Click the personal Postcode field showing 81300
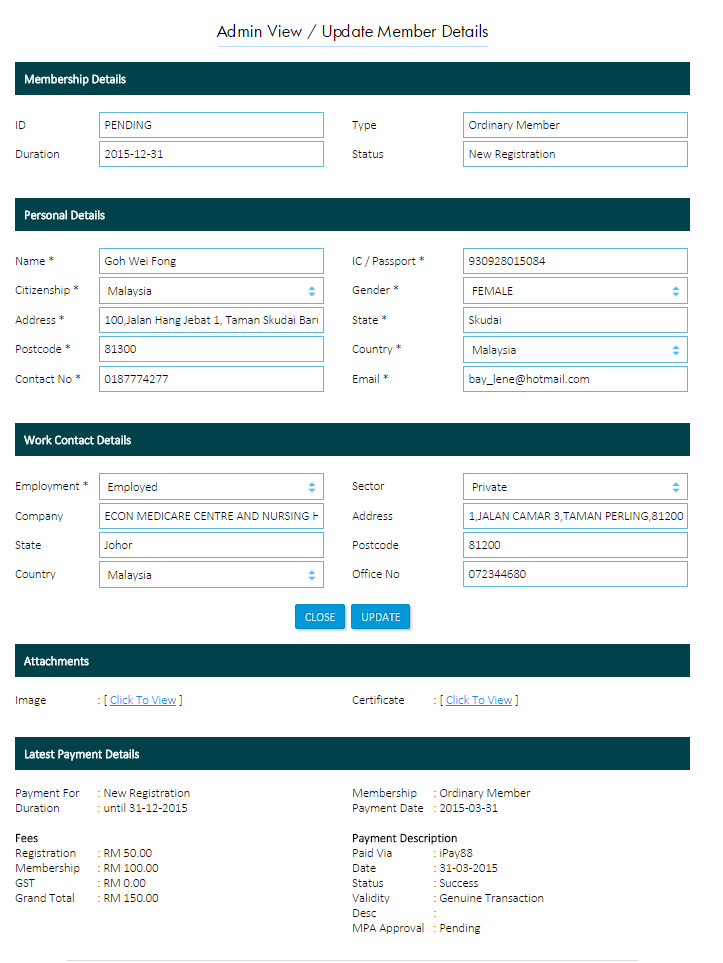This screenshot has width=723, height=963. click(x=211, y=349)
